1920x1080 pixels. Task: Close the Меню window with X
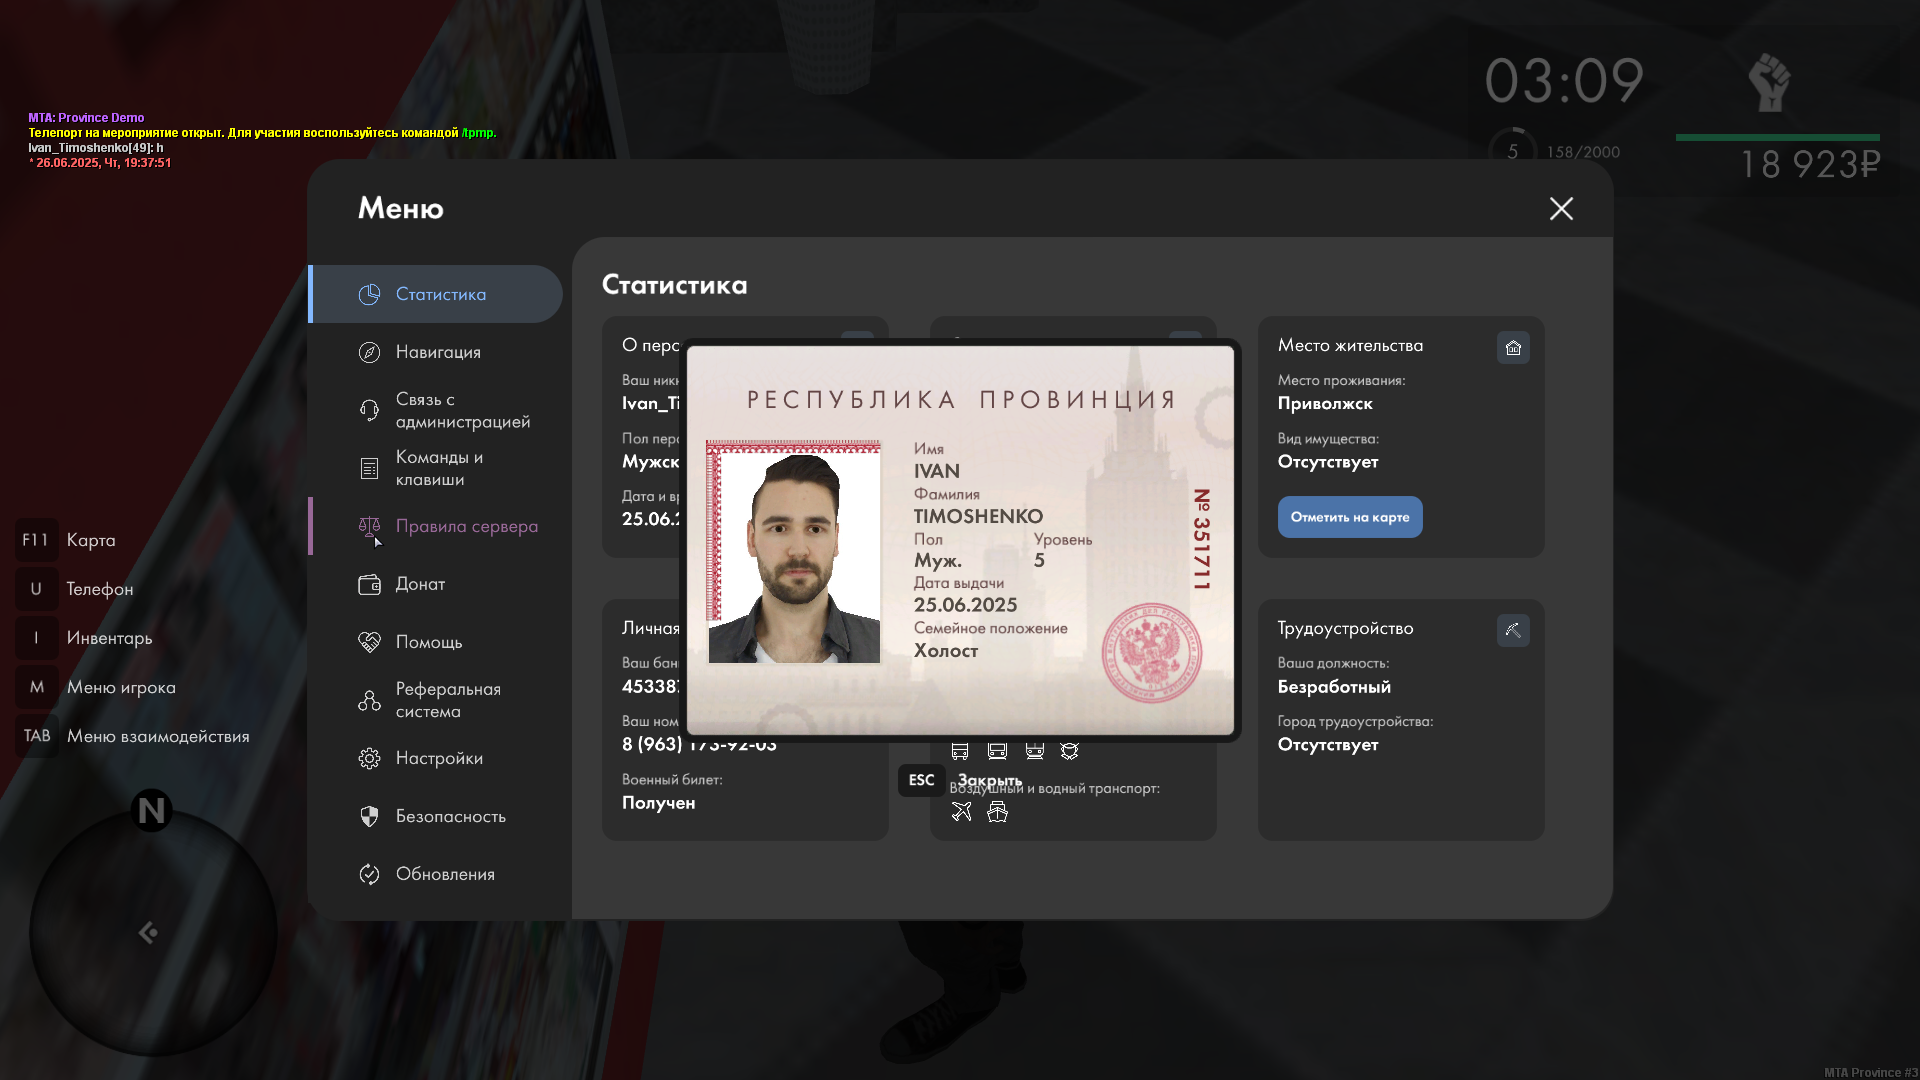tap(1561, 208)
